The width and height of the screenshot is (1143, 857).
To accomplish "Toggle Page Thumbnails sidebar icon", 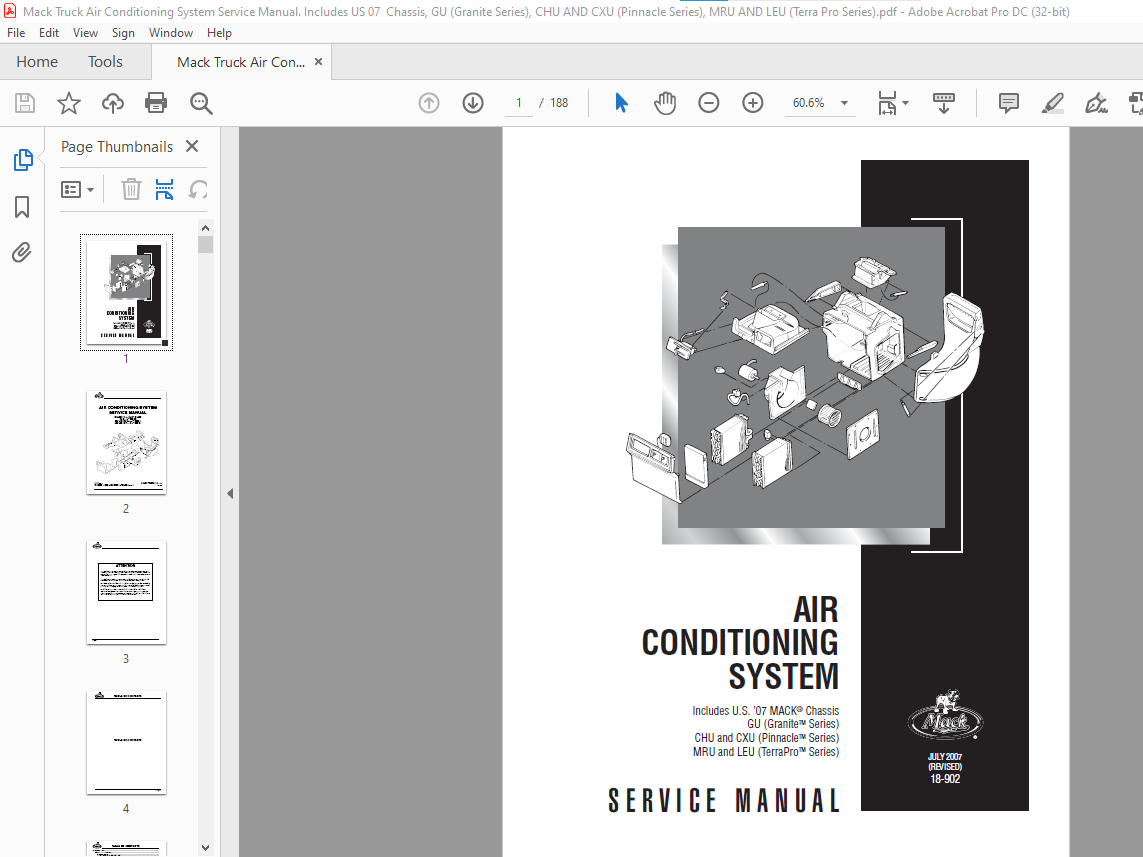I will tap(23, 160).
